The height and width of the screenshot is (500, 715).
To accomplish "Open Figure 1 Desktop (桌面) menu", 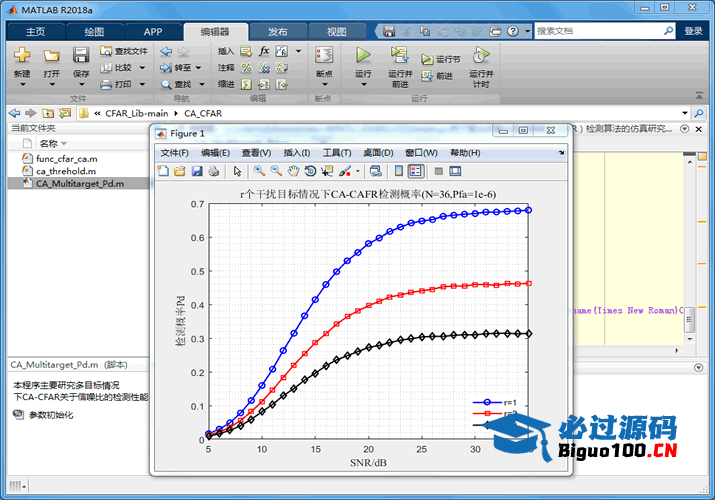I will pyautogui.click(x=378, y=153).
